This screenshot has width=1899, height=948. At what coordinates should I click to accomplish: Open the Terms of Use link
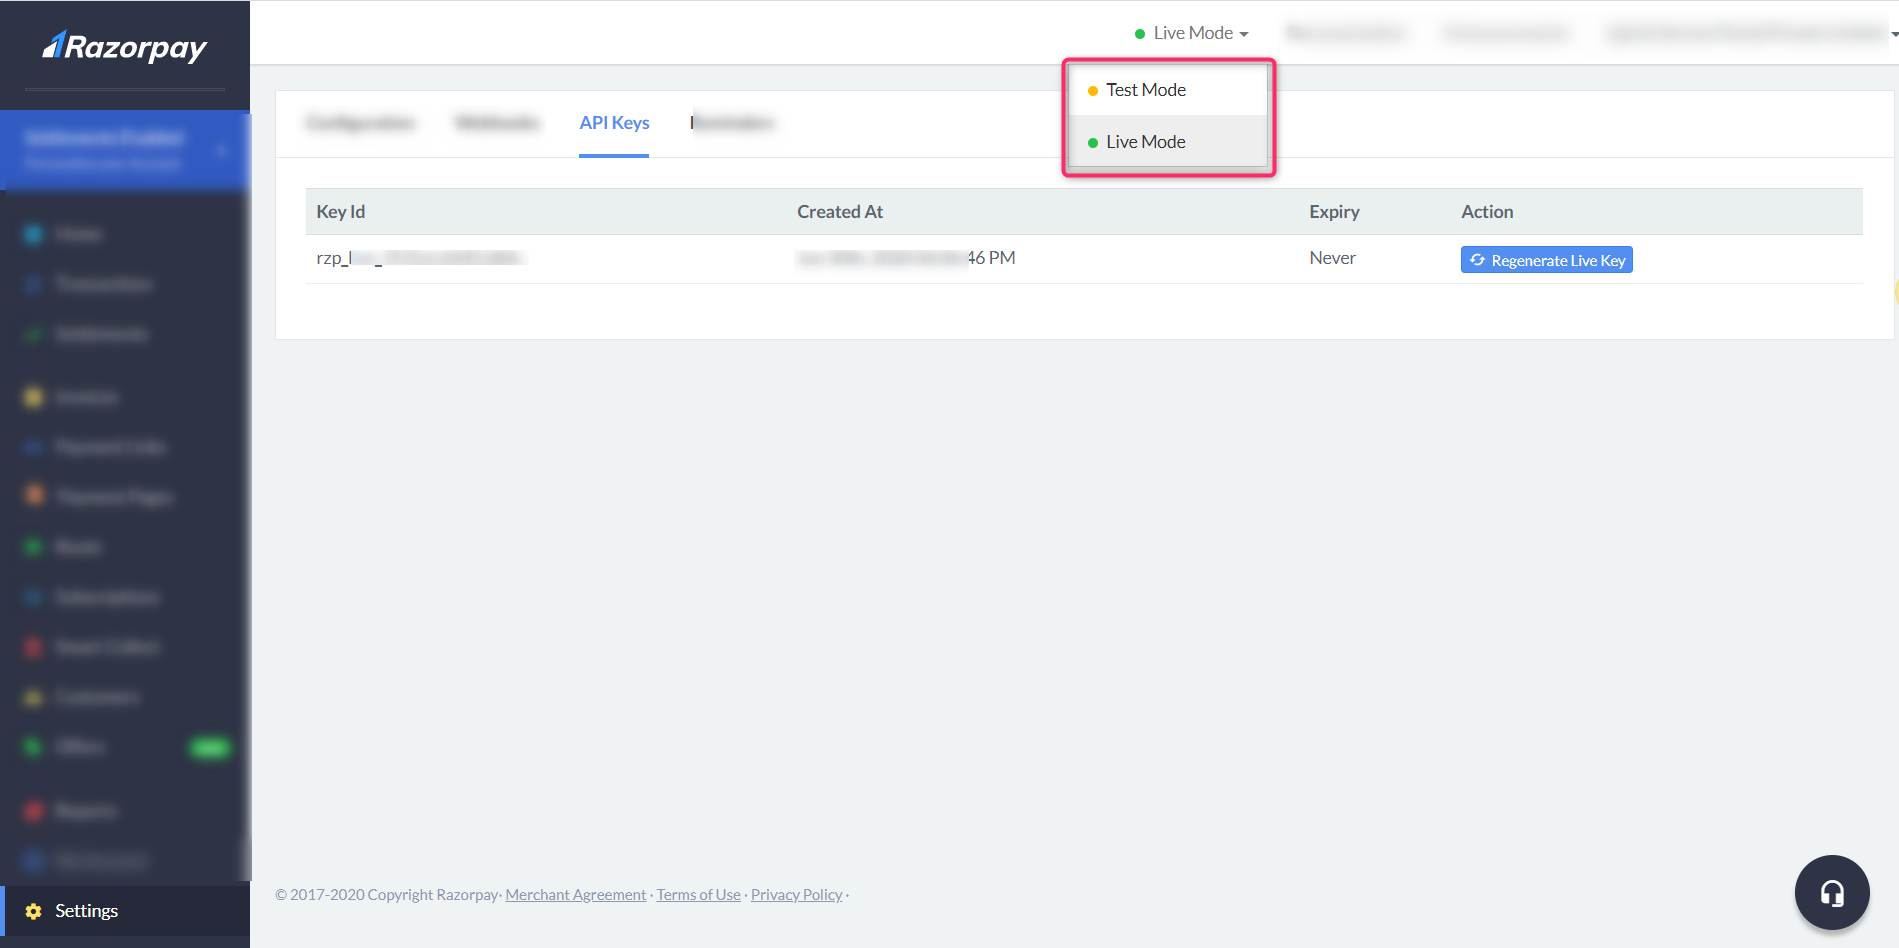coord(699,895)
